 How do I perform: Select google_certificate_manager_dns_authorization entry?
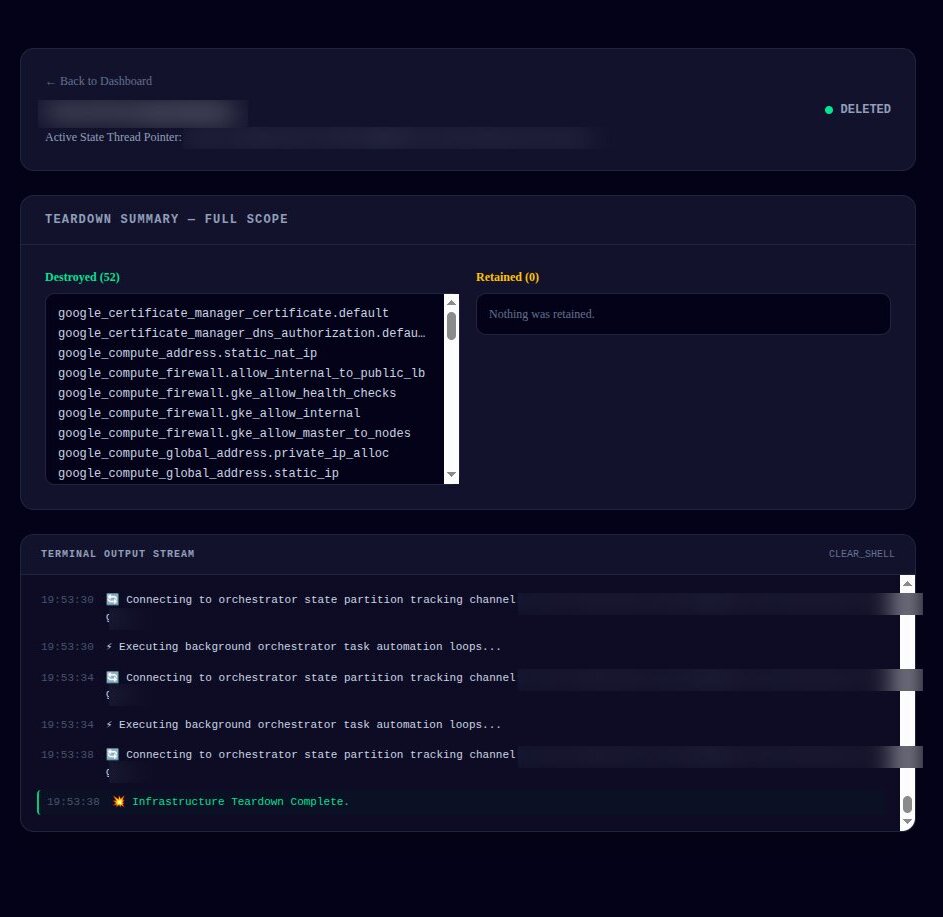(242, 333)
